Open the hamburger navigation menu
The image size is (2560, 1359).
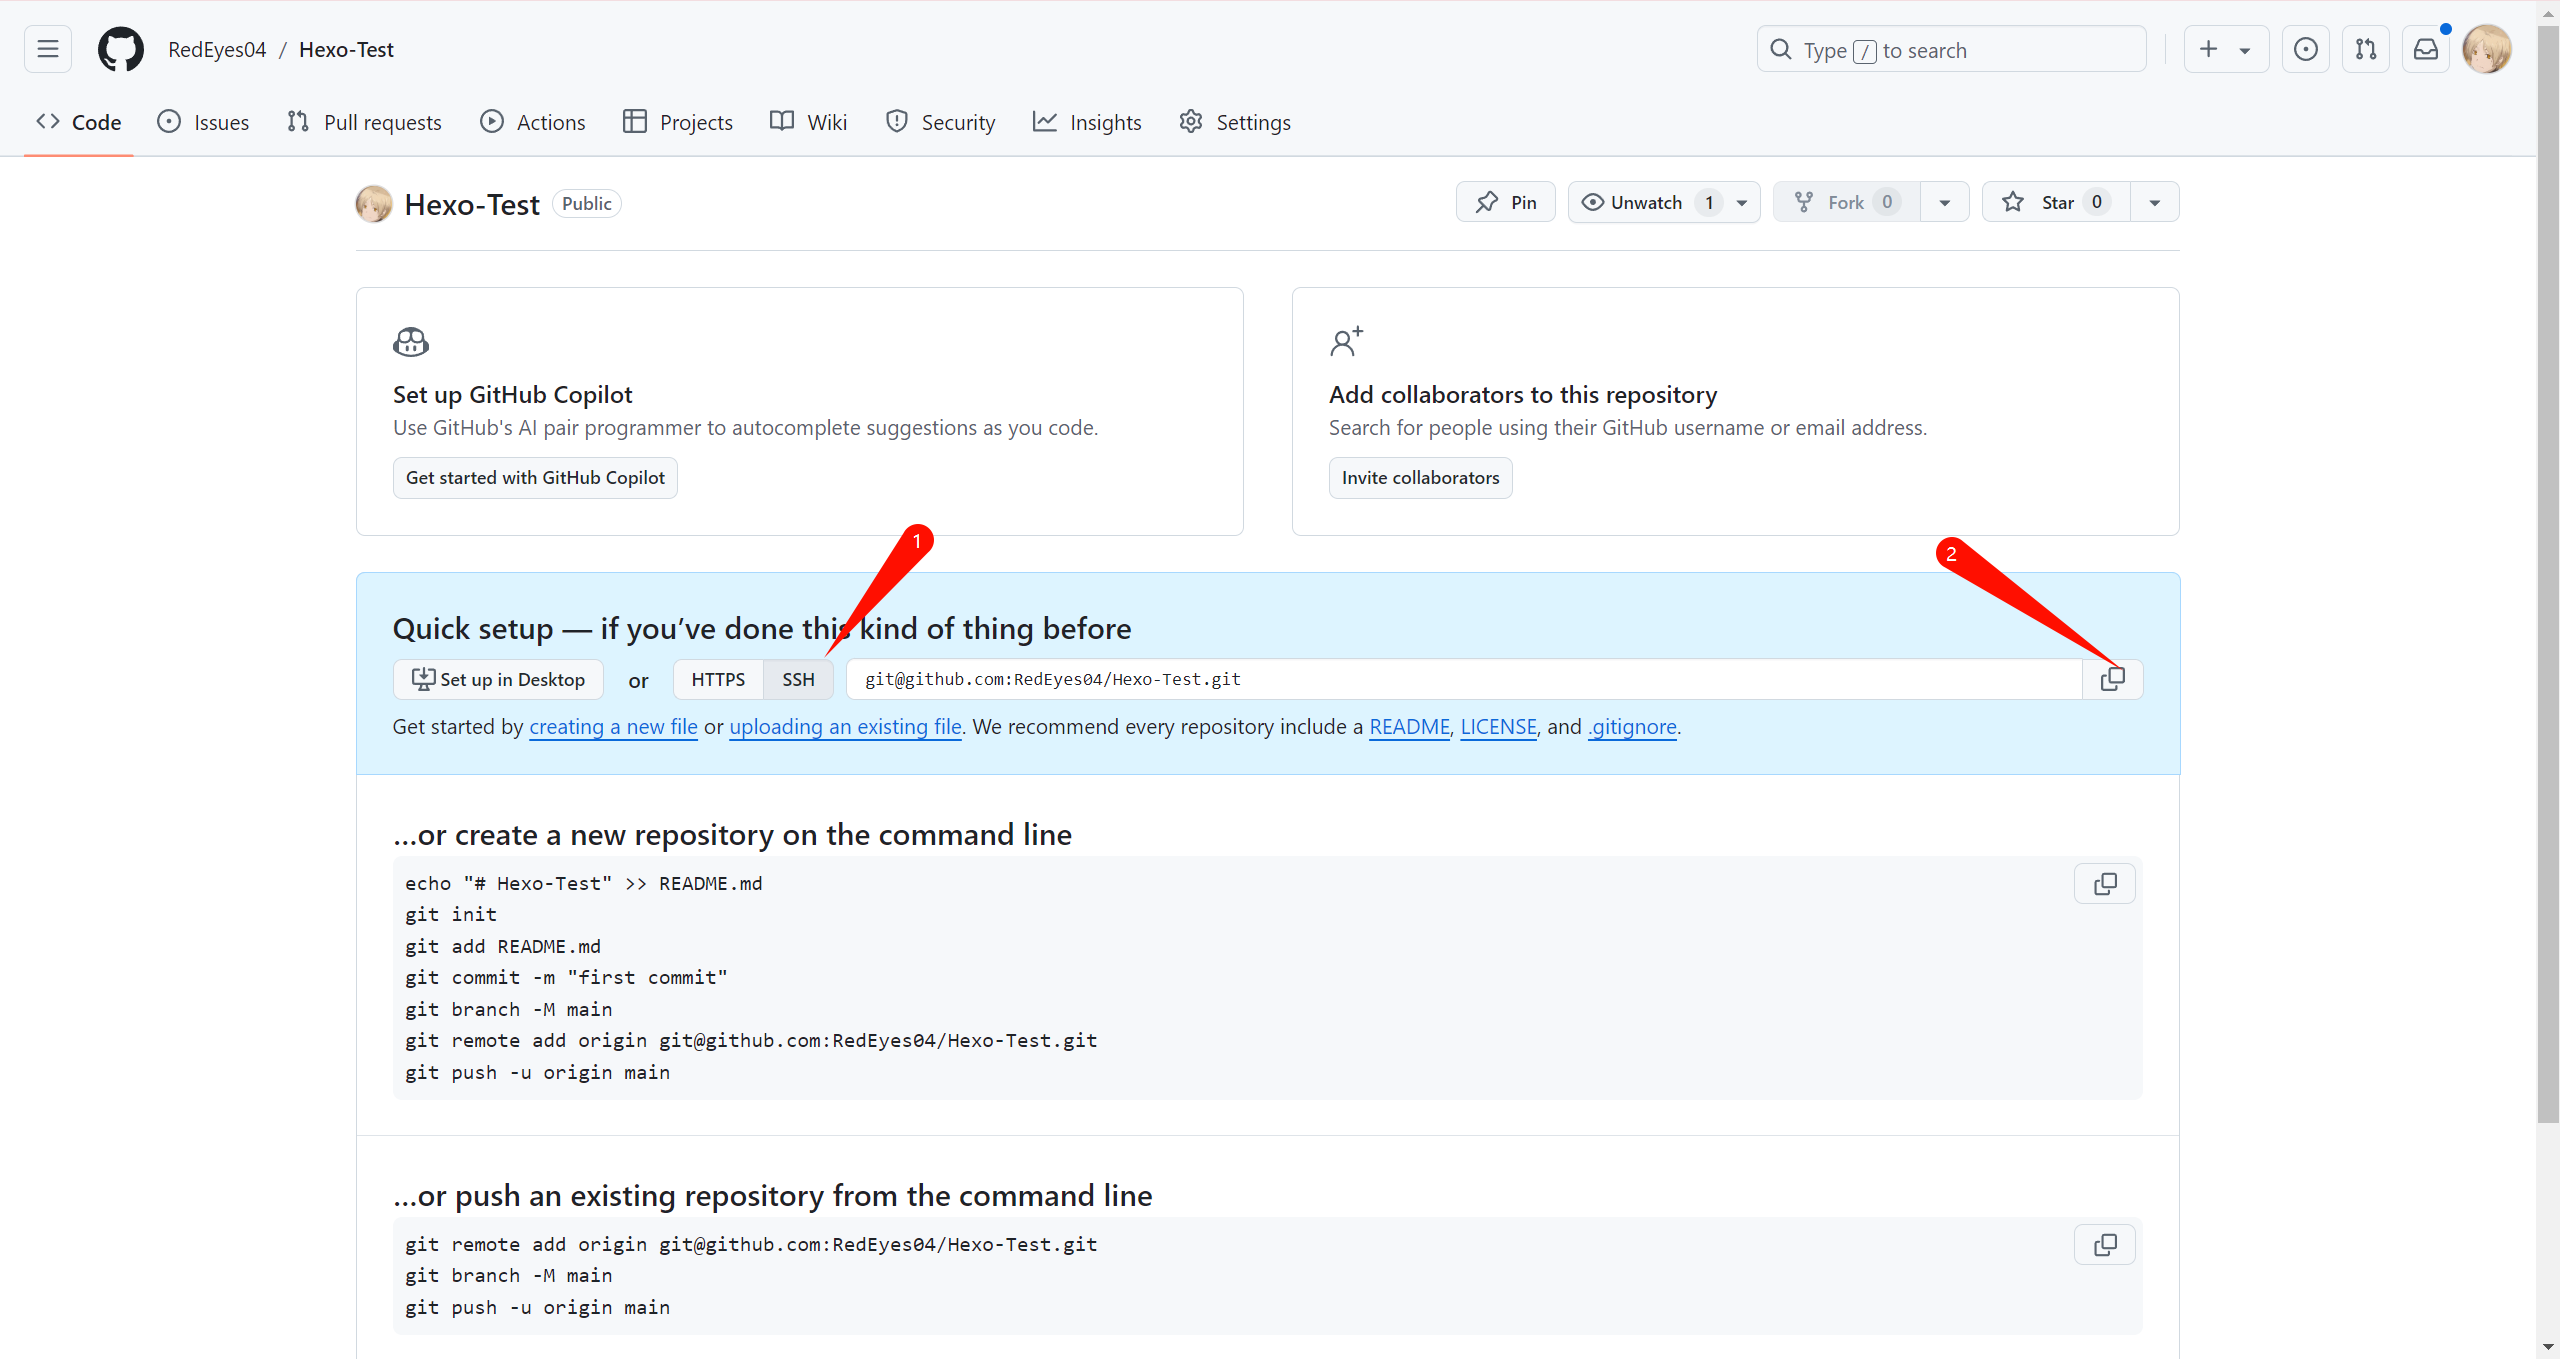point(47,49)
